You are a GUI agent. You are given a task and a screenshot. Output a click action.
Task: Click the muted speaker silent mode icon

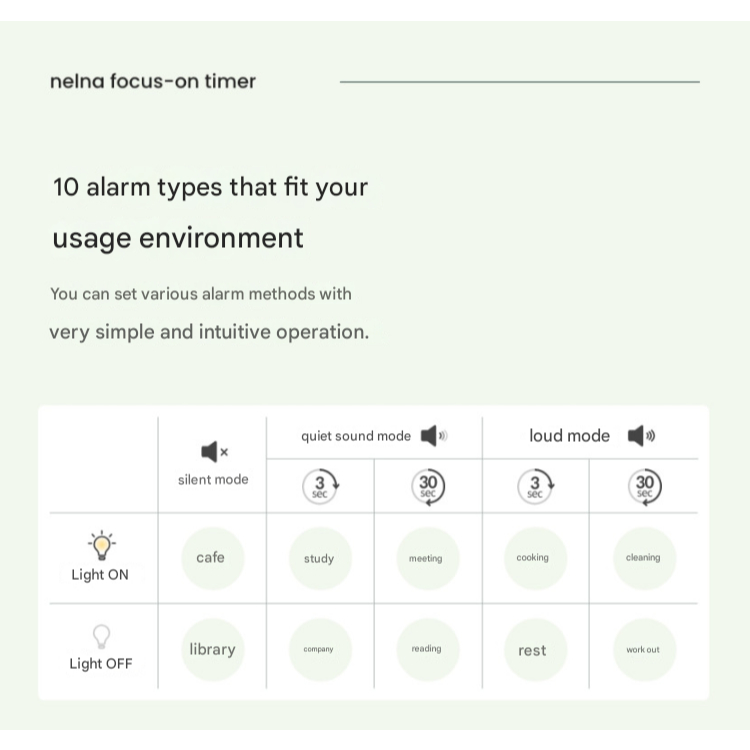pyautogui.click(x=214, y=452)
